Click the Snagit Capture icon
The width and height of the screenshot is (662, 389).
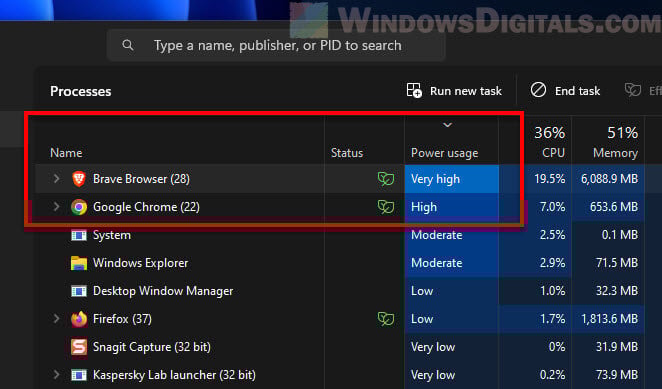coord(79,347)
